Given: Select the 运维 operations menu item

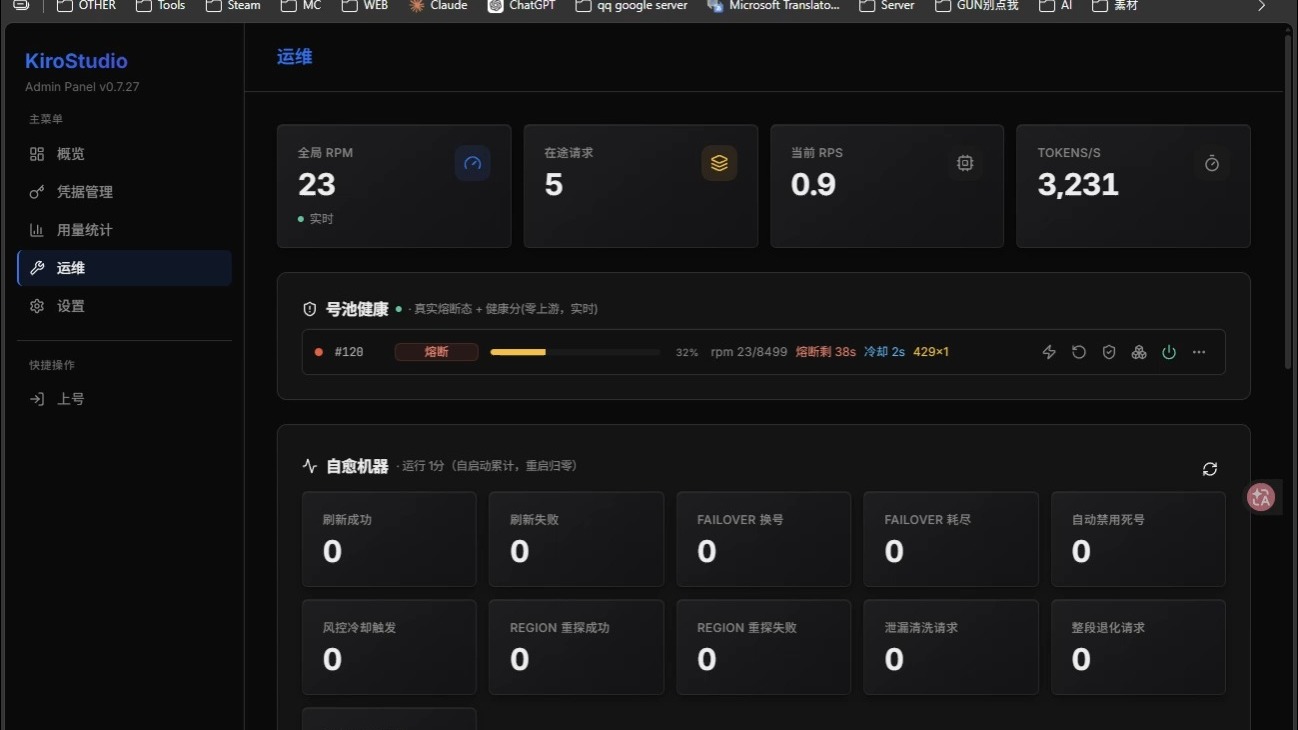Looking at the screenshot, I should pos(124,268).
